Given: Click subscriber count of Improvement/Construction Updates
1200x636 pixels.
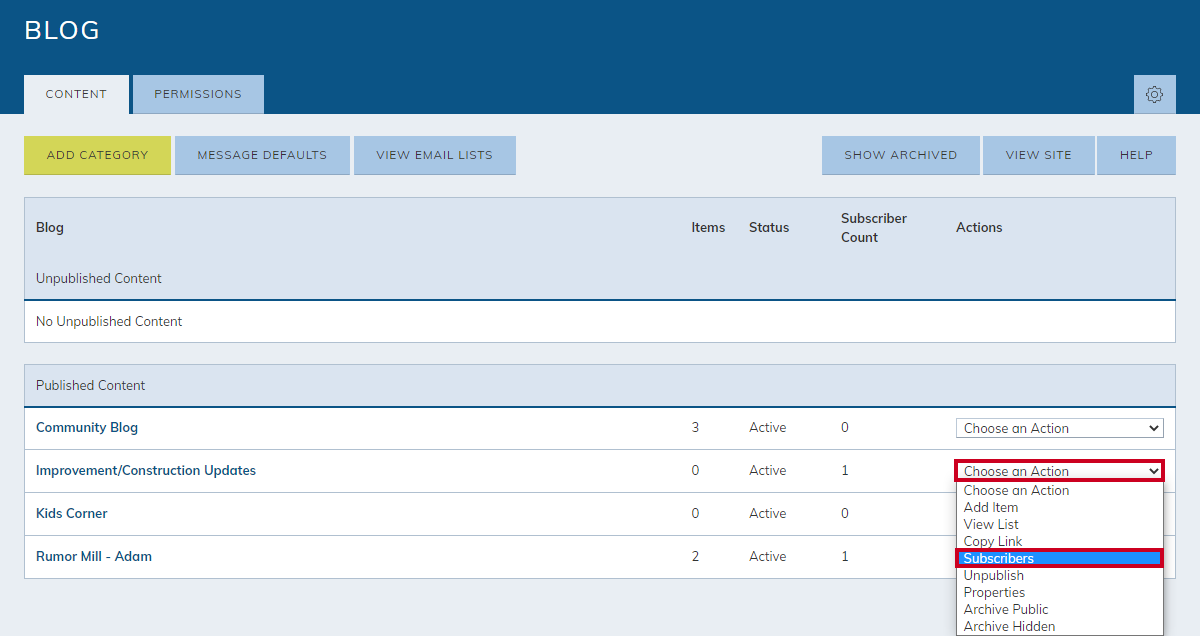Looking at the screenshot, I should [845, 470].
